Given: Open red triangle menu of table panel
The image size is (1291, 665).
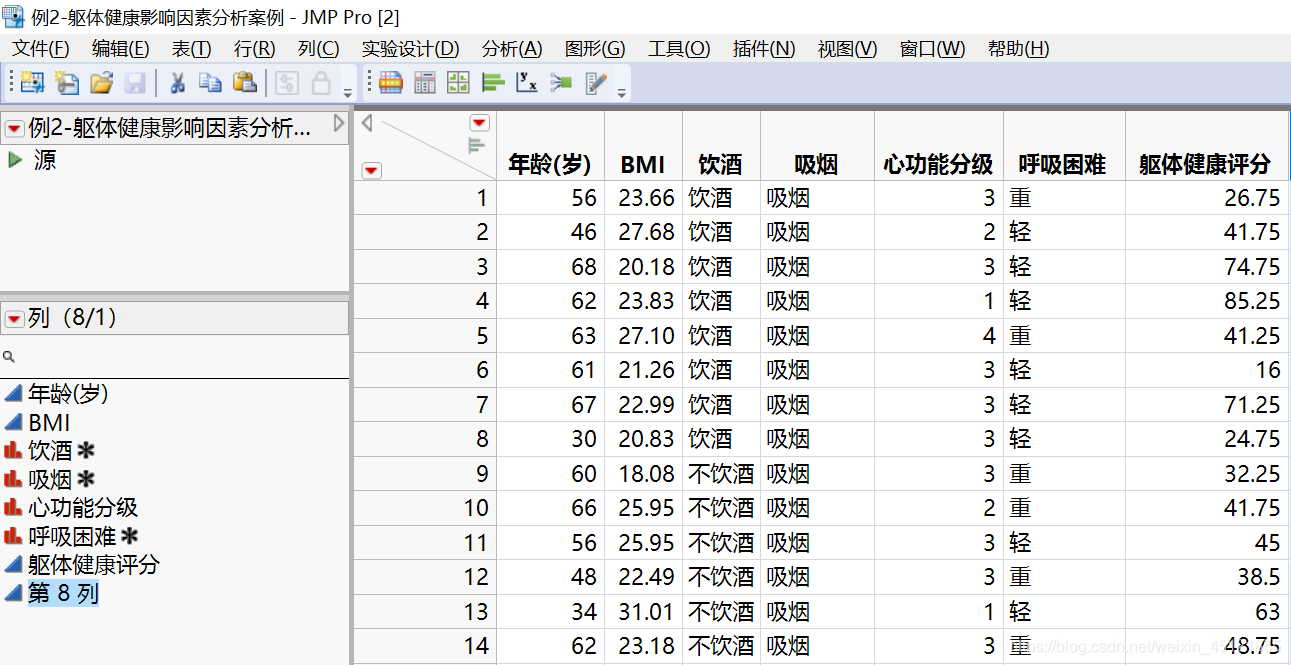Looking at the screenshot, I should pos(14,128).
